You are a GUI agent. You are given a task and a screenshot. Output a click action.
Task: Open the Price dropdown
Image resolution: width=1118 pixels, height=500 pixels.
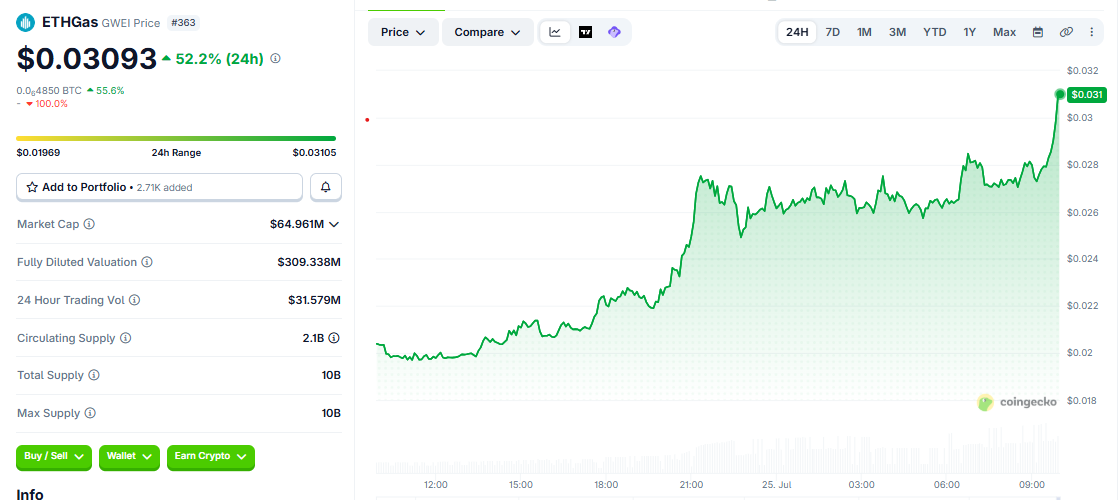click(x=404, y=32)
